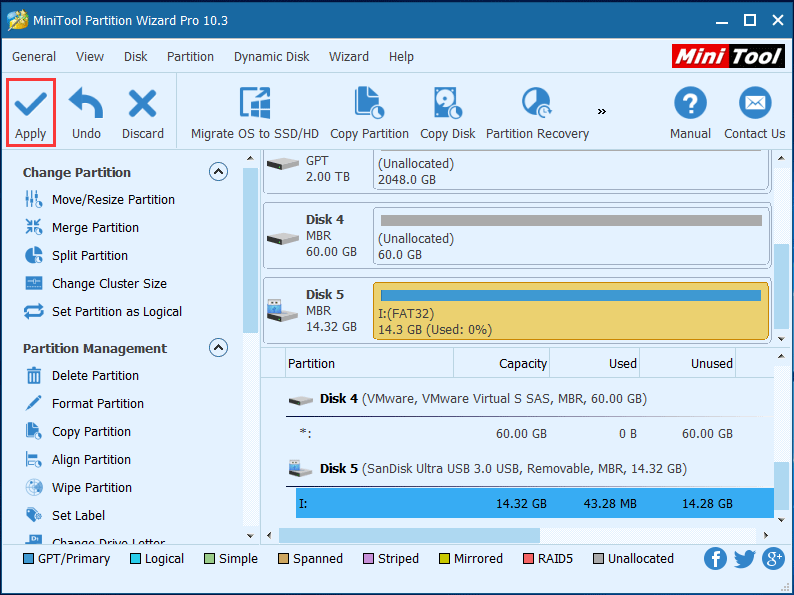
Task: Choose Align Partition in sidebar
Action: click(77, 460)
